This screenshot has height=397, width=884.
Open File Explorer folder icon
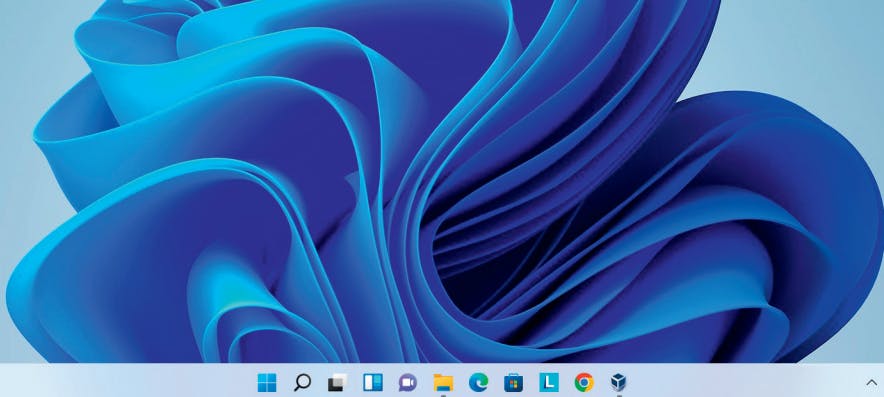point(443,383)
